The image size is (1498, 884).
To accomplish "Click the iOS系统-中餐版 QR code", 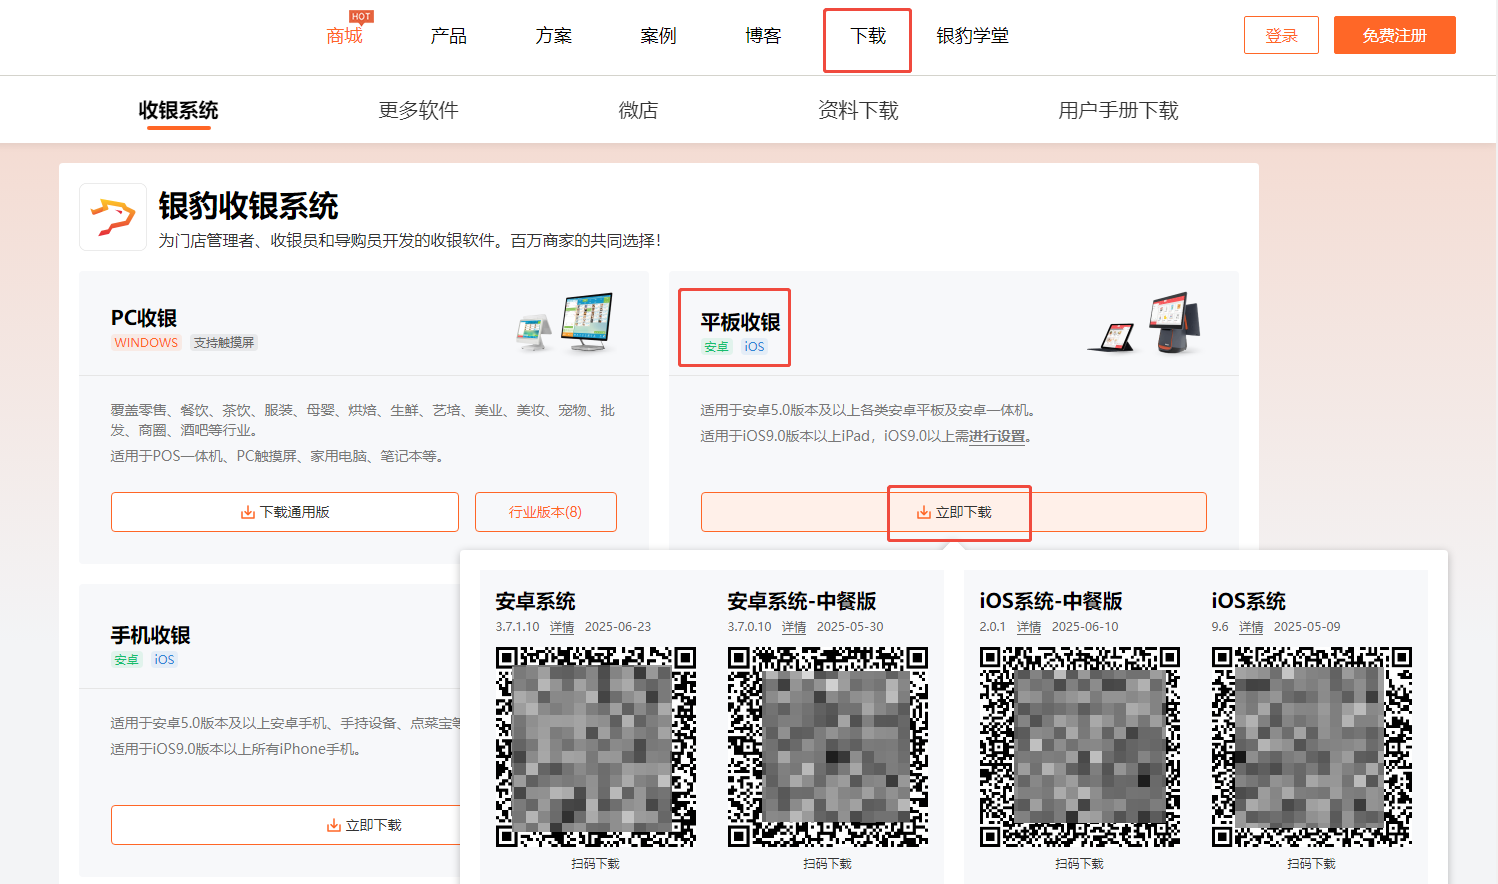I will [x=1080, y=747].
